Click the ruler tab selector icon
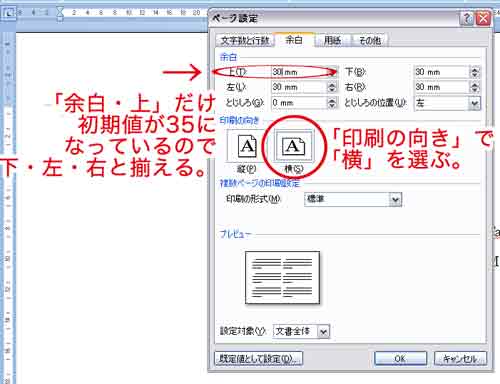The image size is (500, 384). 8,13
